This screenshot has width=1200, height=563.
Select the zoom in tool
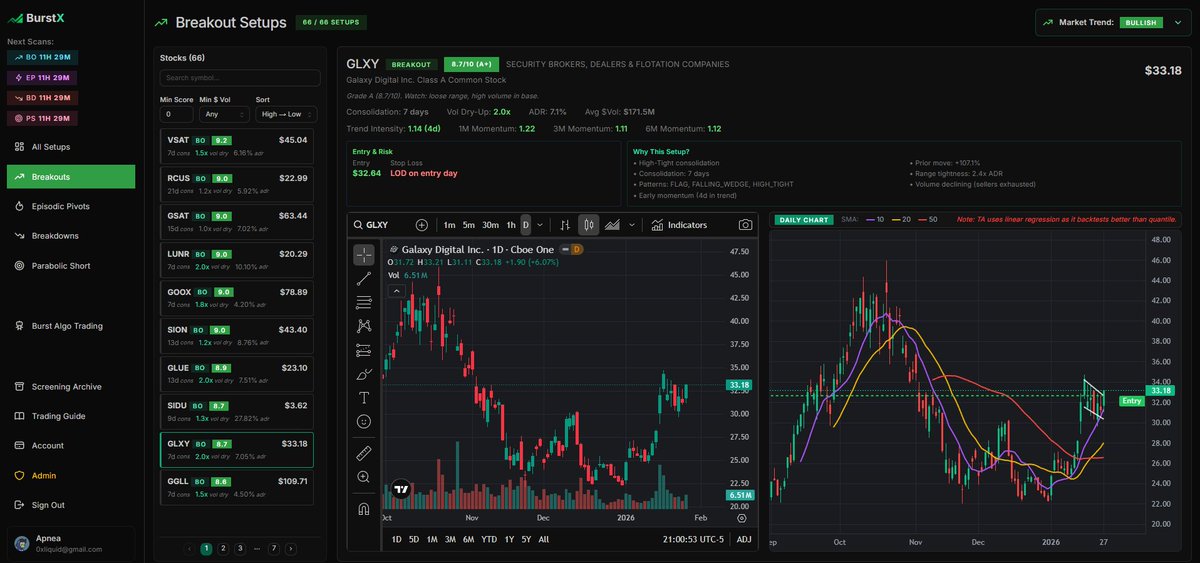click(364, 477)
